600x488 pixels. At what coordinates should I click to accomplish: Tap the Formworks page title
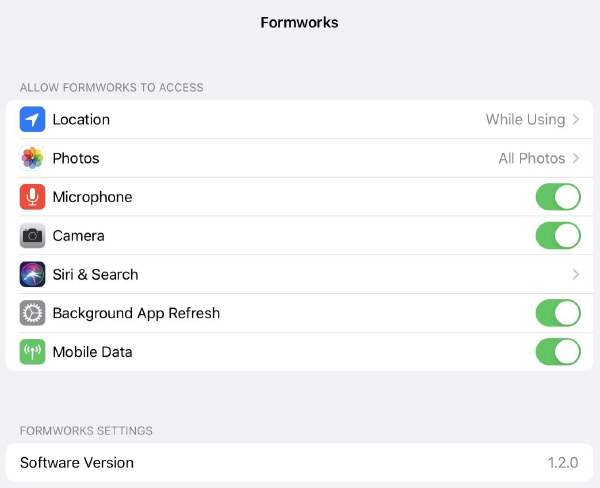click(299, 22)
